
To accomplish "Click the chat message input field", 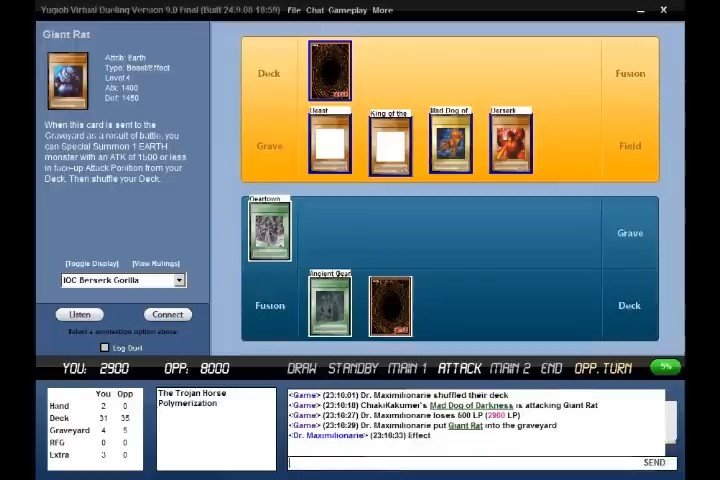I will tap(464, 463).
